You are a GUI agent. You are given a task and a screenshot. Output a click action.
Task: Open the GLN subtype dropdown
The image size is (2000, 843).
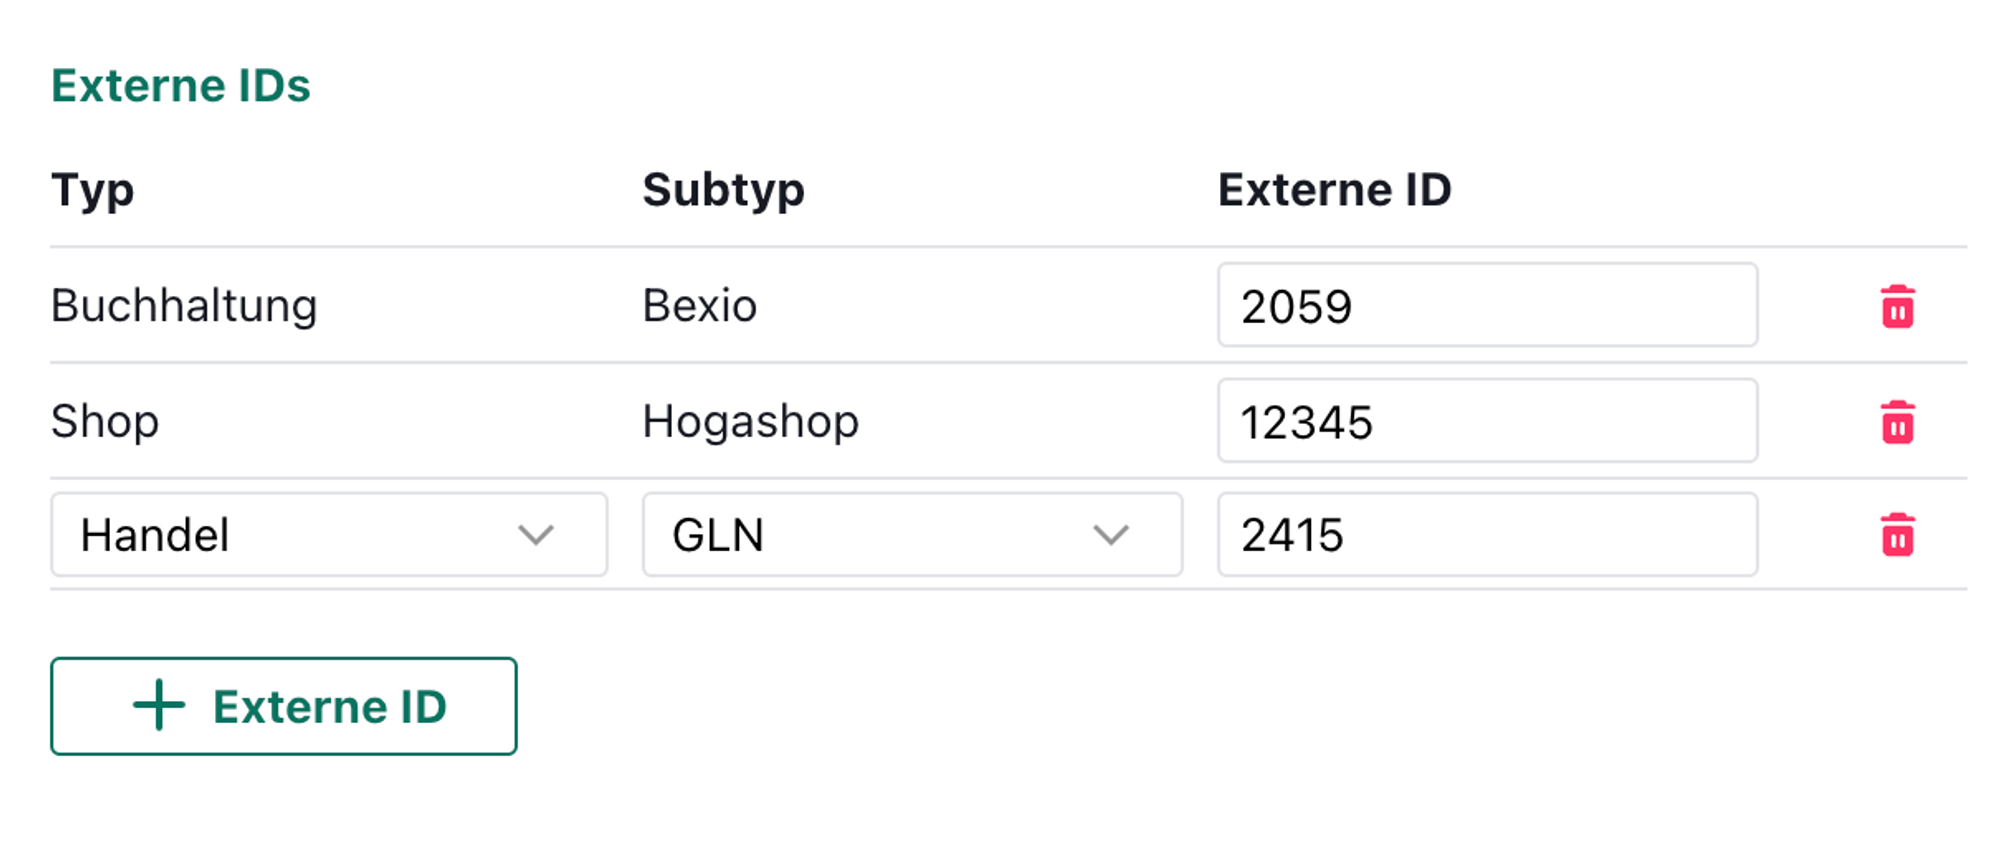(911, 535)
